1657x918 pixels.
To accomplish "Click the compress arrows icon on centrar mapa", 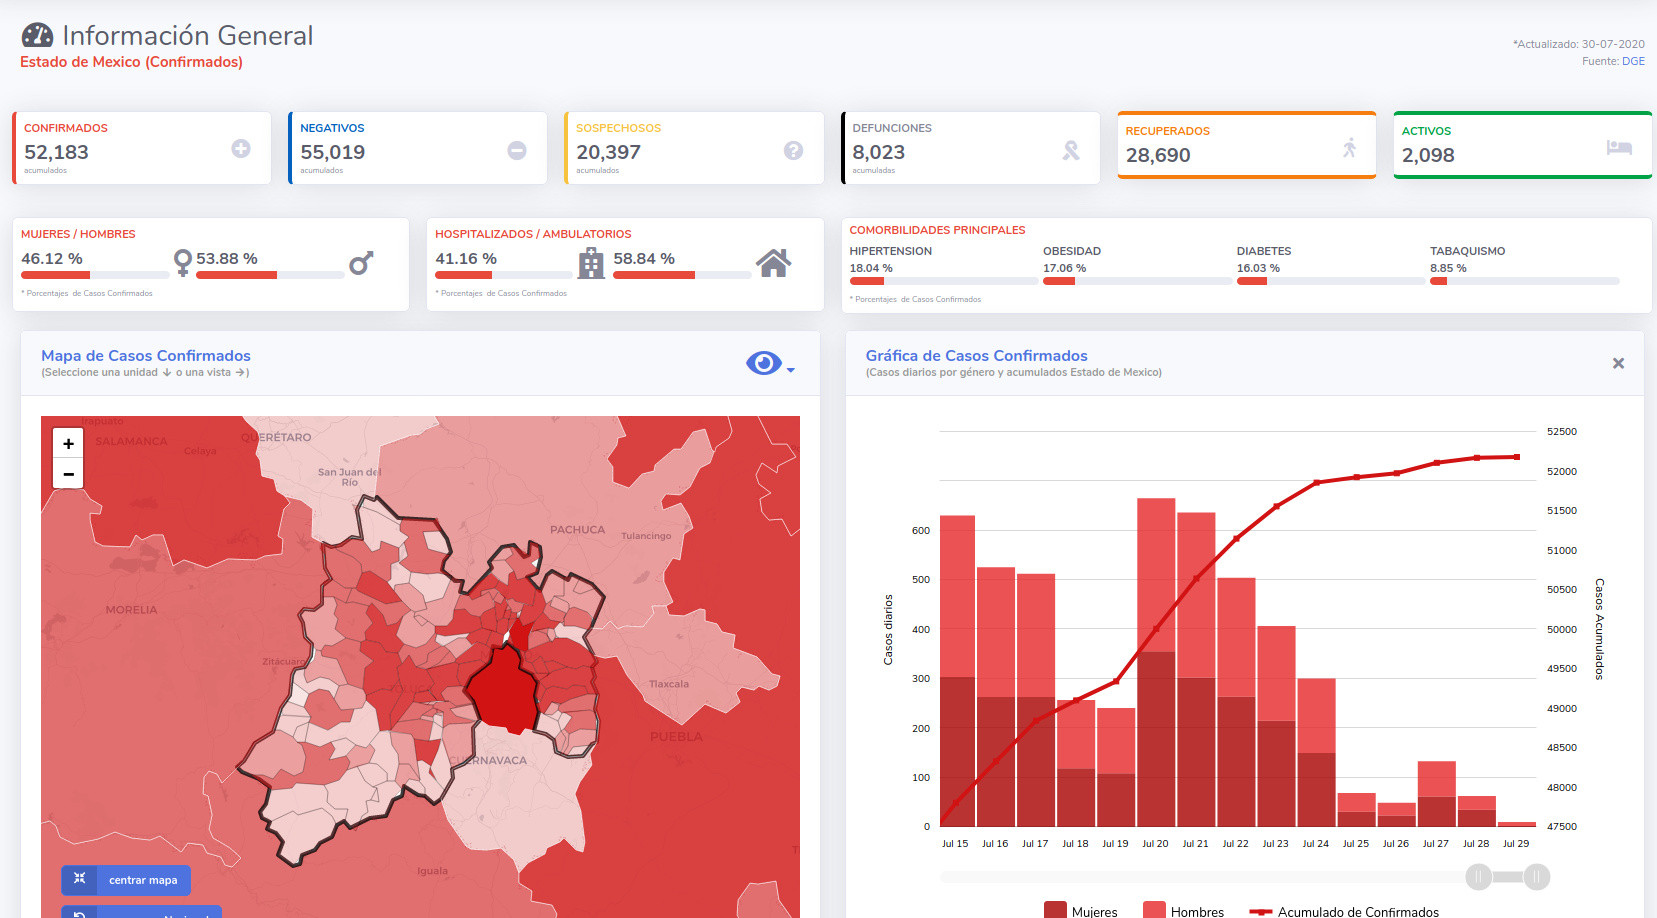I will point(80,878).
